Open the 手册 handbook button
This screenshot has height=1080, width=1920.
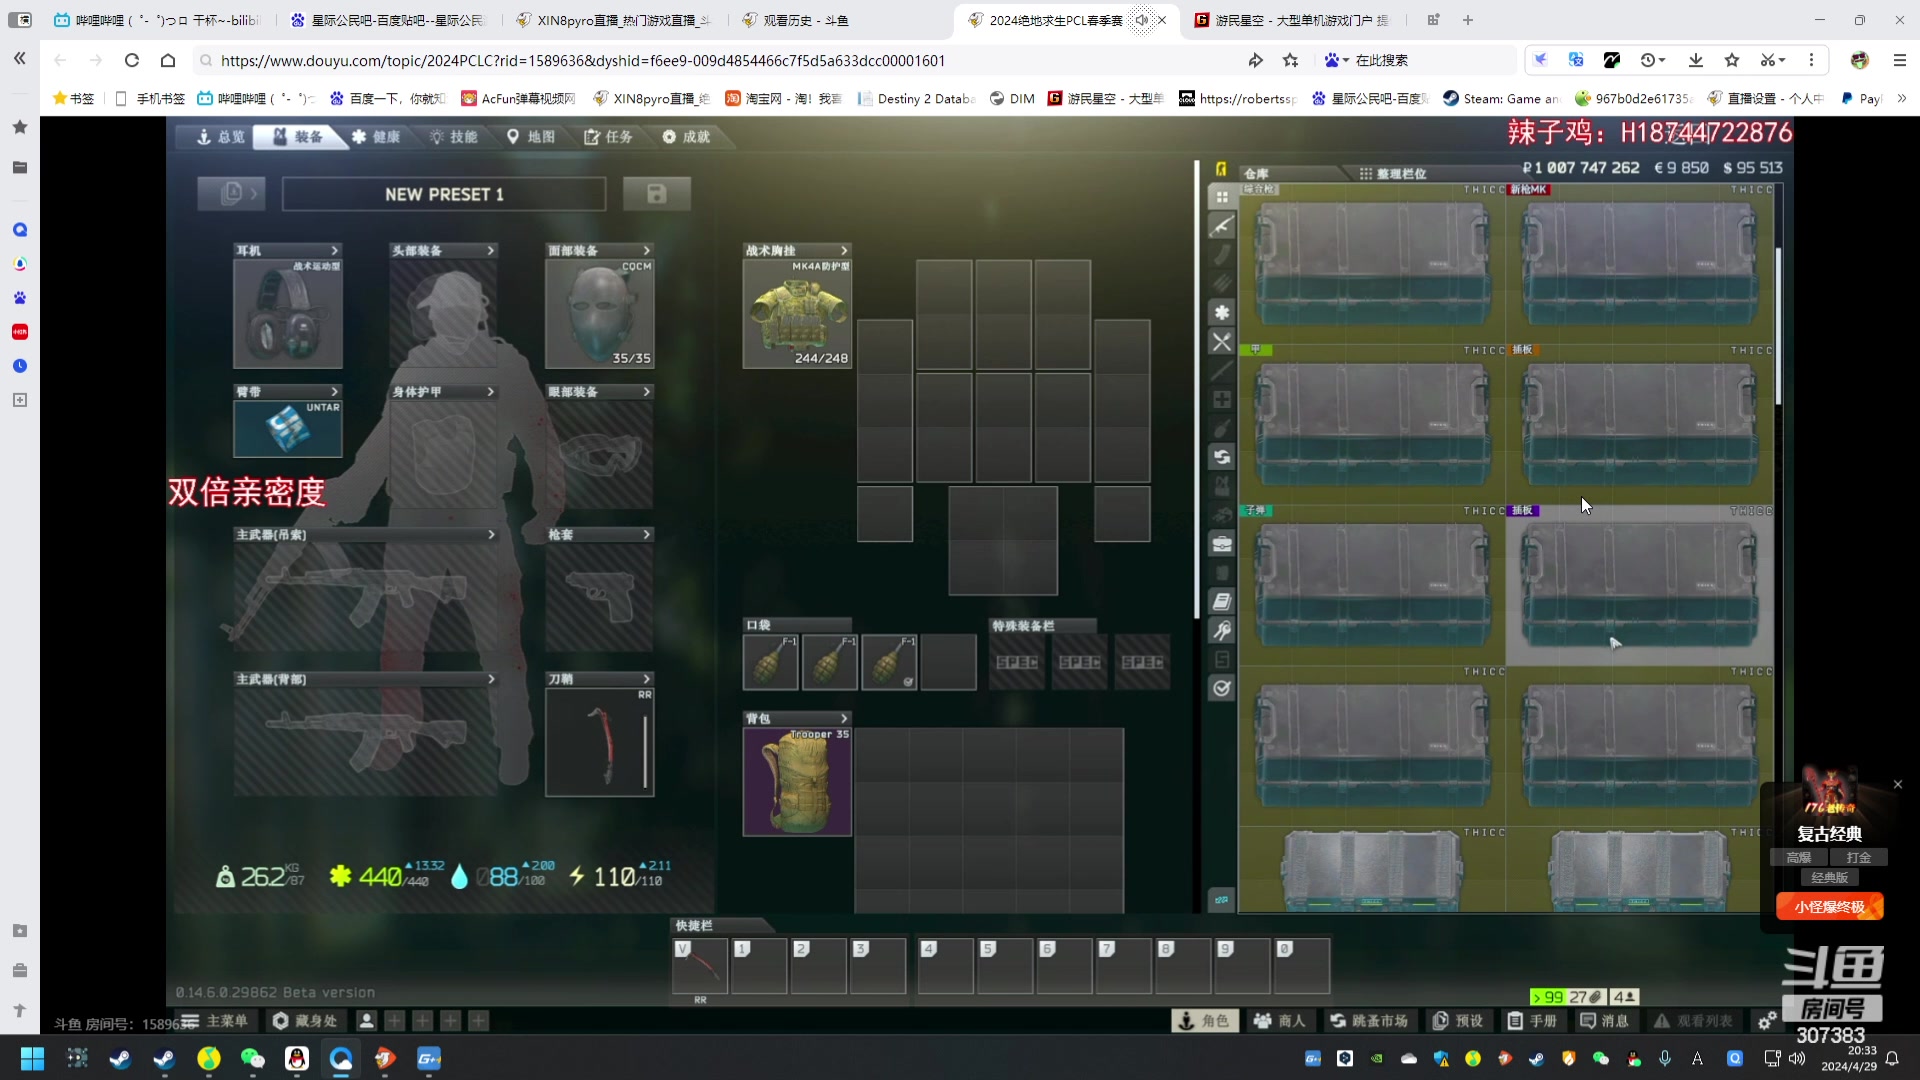coord(1533,1021)
